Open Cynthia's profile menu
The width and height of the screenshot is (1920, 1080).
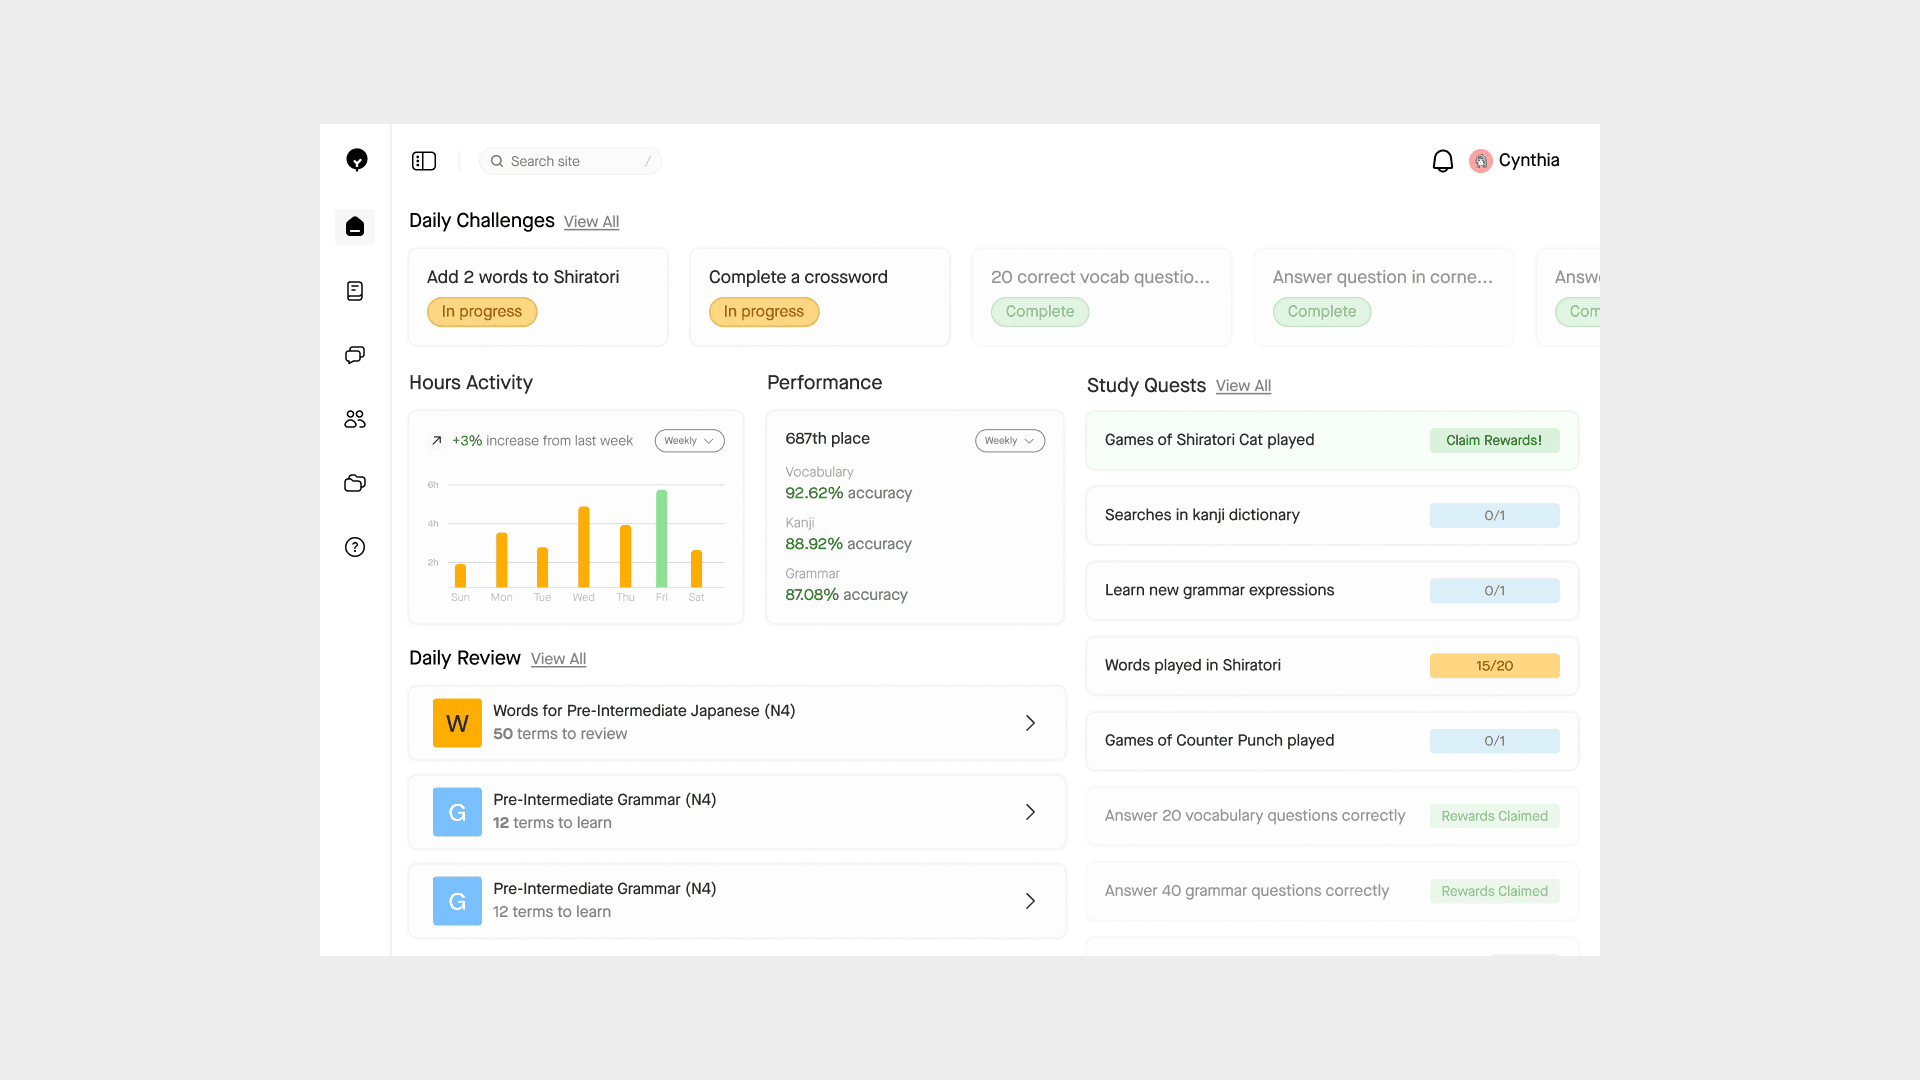coord(1515,161)
